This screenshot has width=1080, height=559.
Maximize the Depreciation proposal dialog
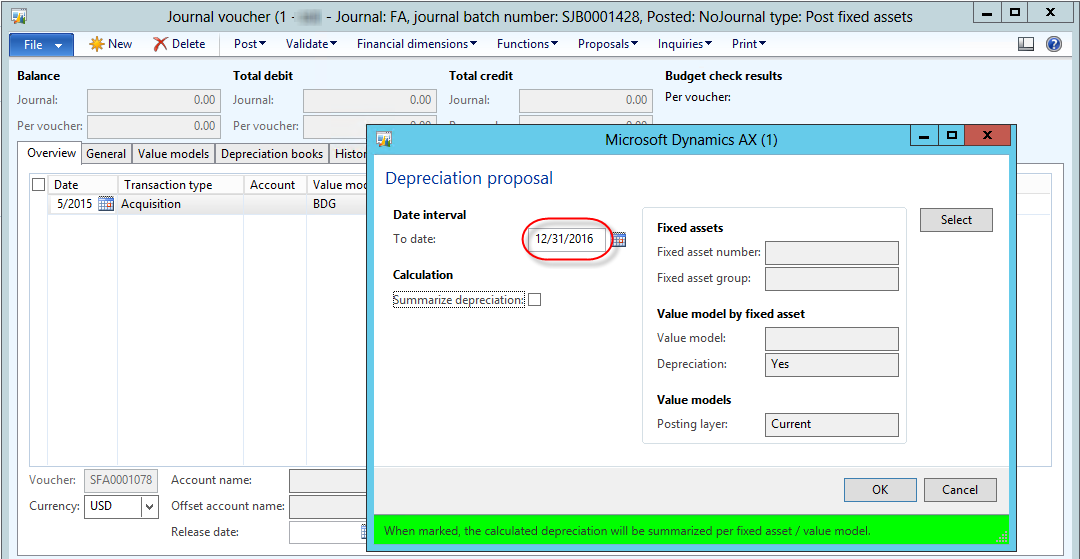[951, 136]
